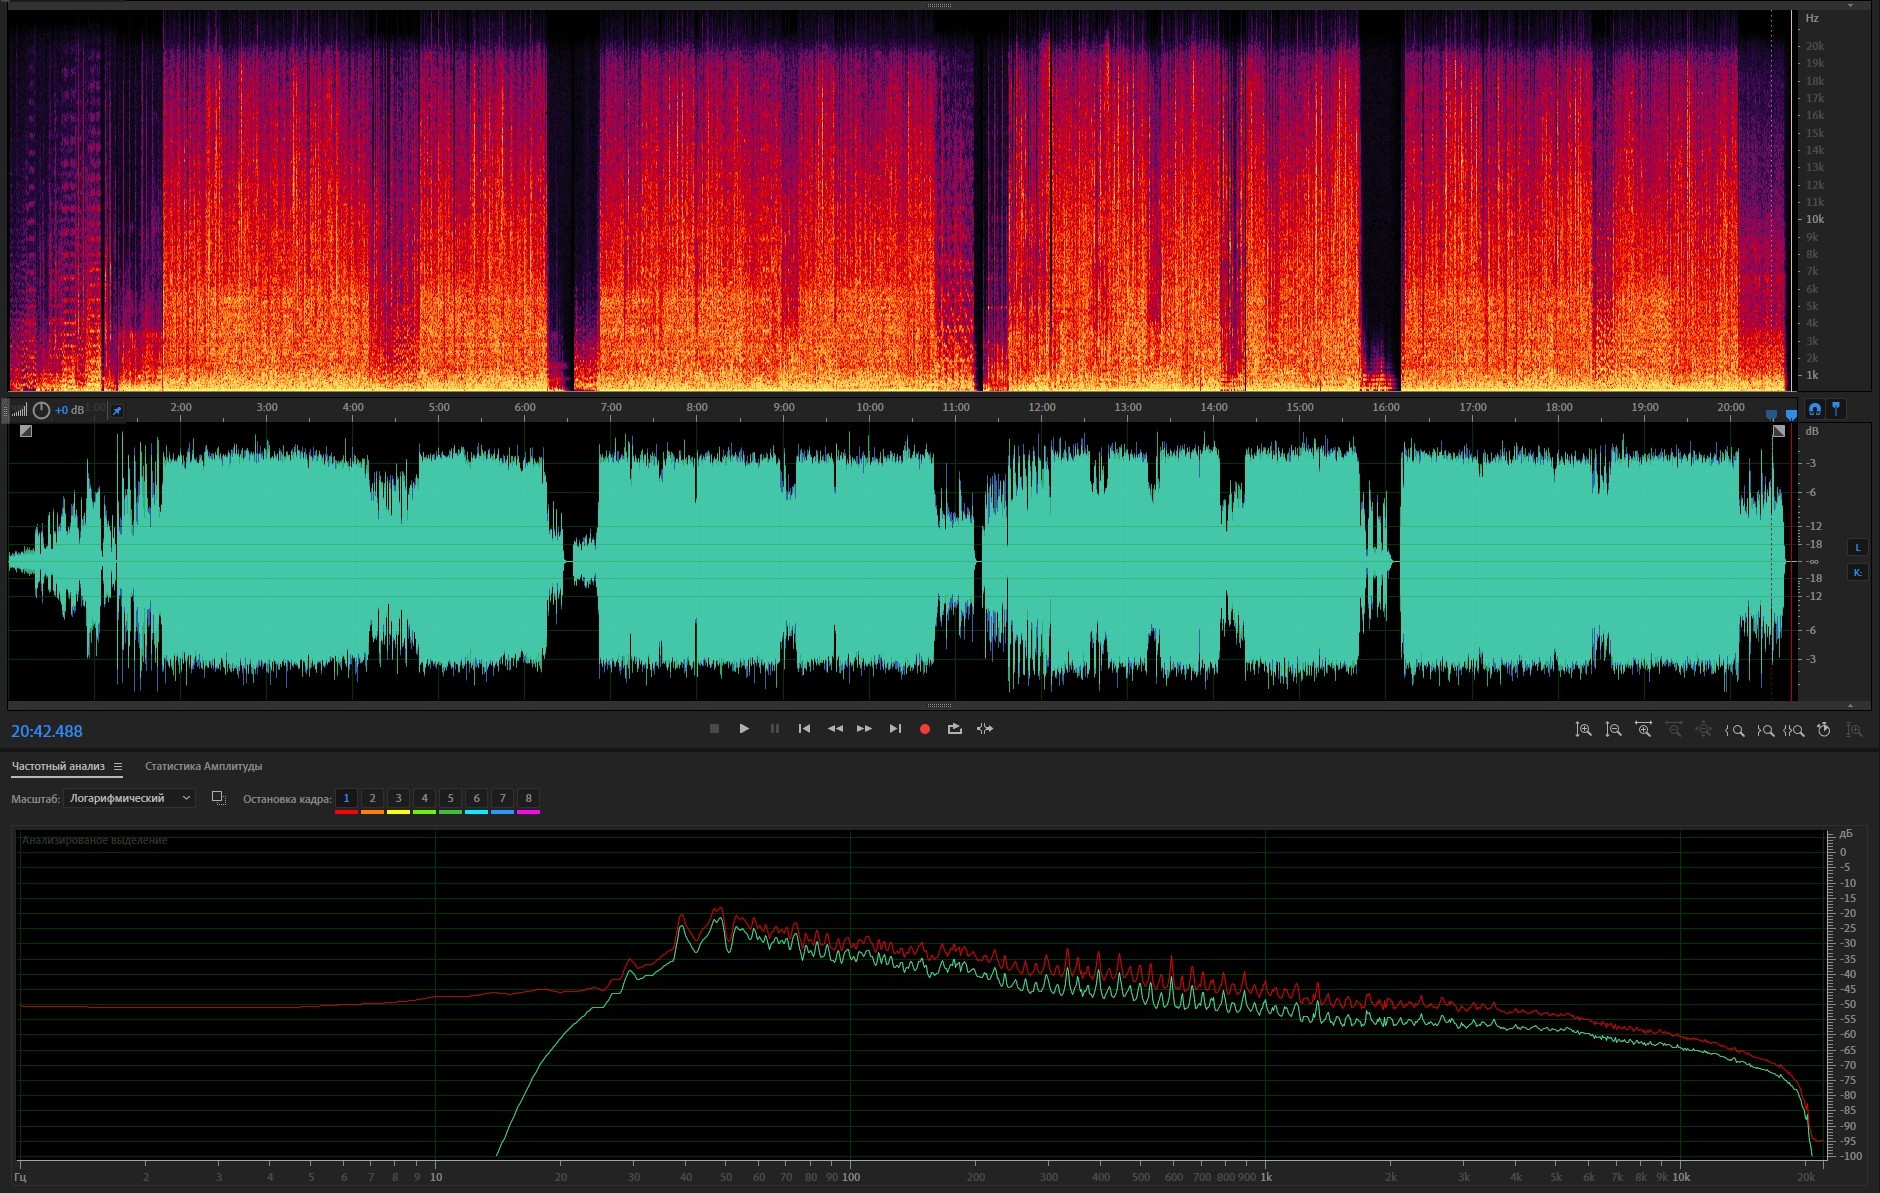Zoom in on time axis
Viewport: 1880px width, 1193px height.
[x=1643, y=730]
